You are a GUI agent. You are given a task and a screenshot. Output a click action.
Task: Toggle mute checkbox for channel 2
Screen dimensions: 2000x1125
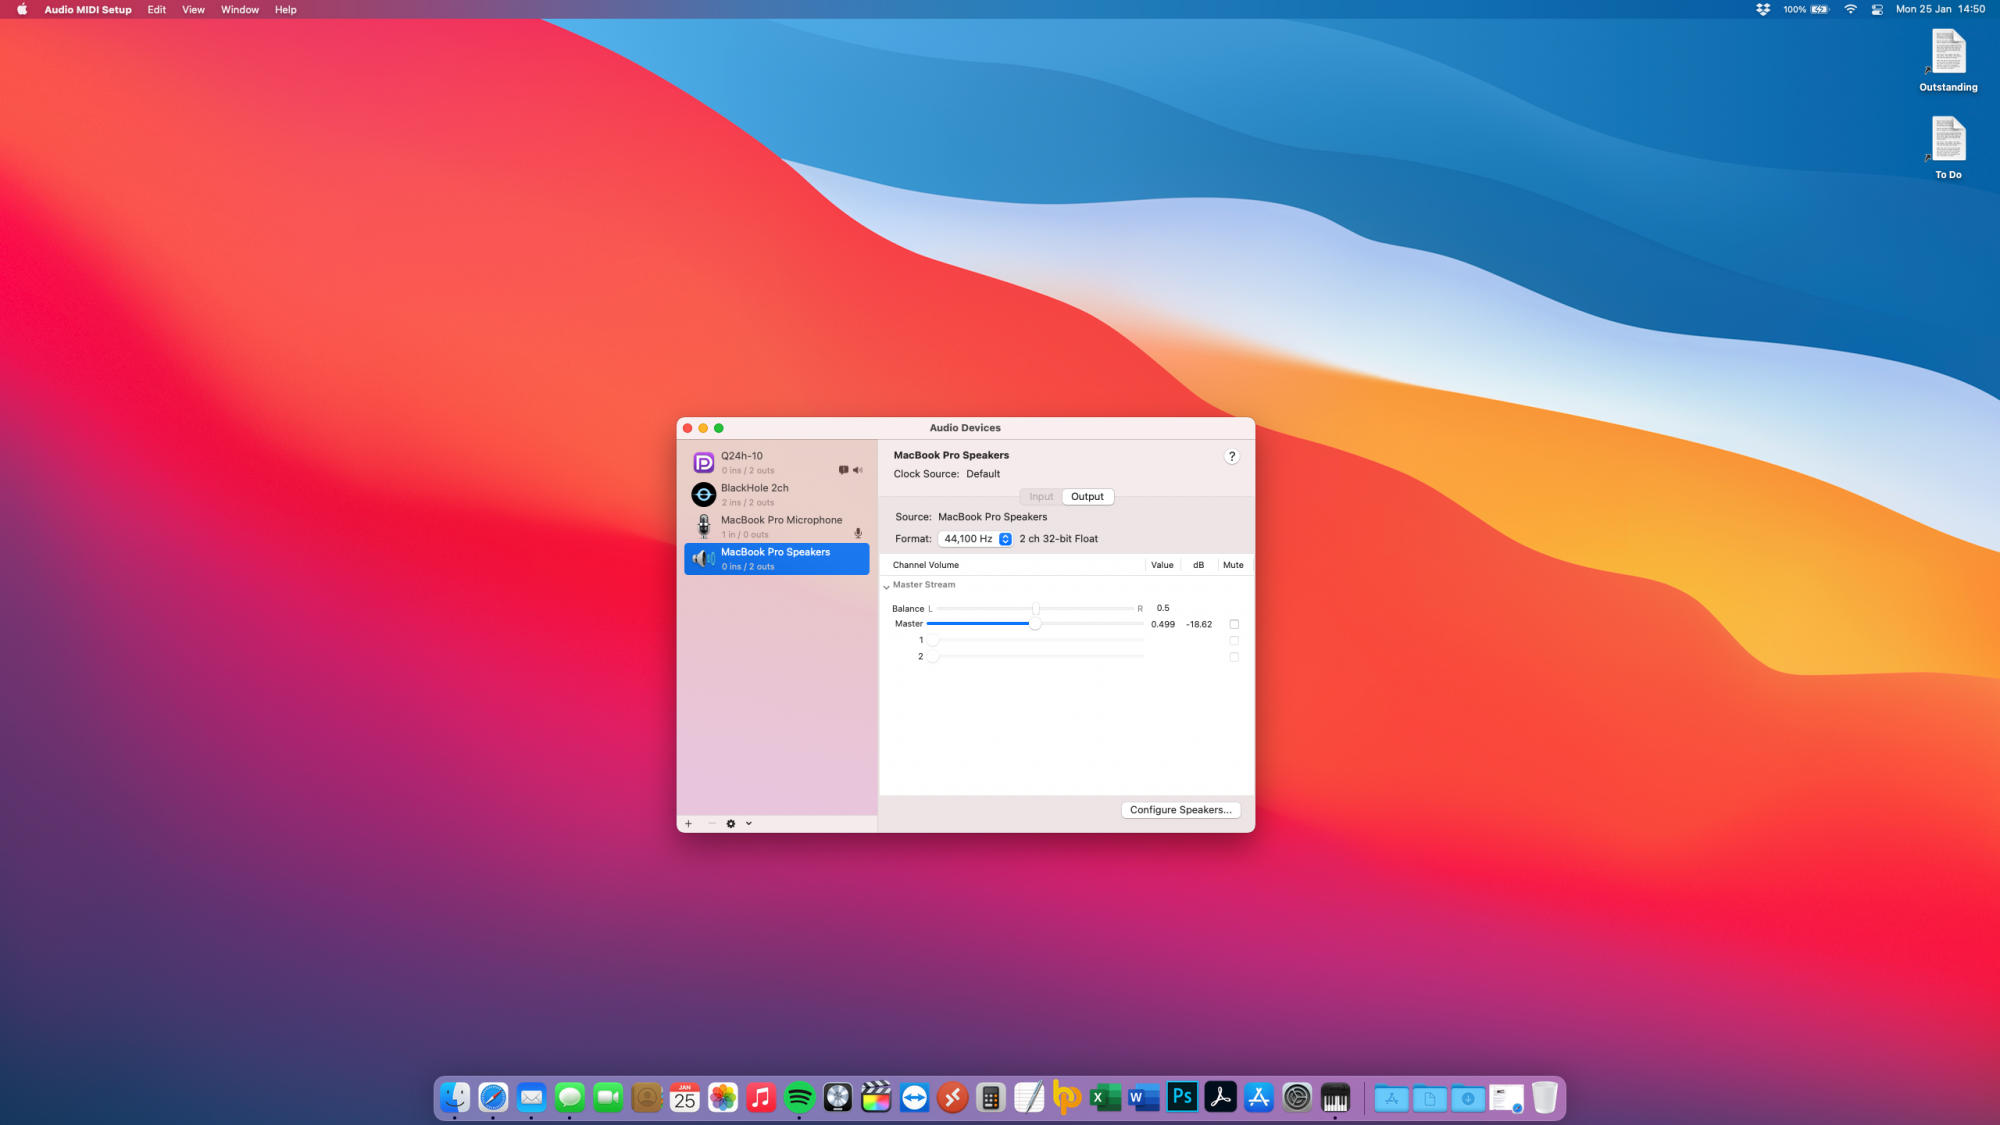click(x=1234, y=657)
